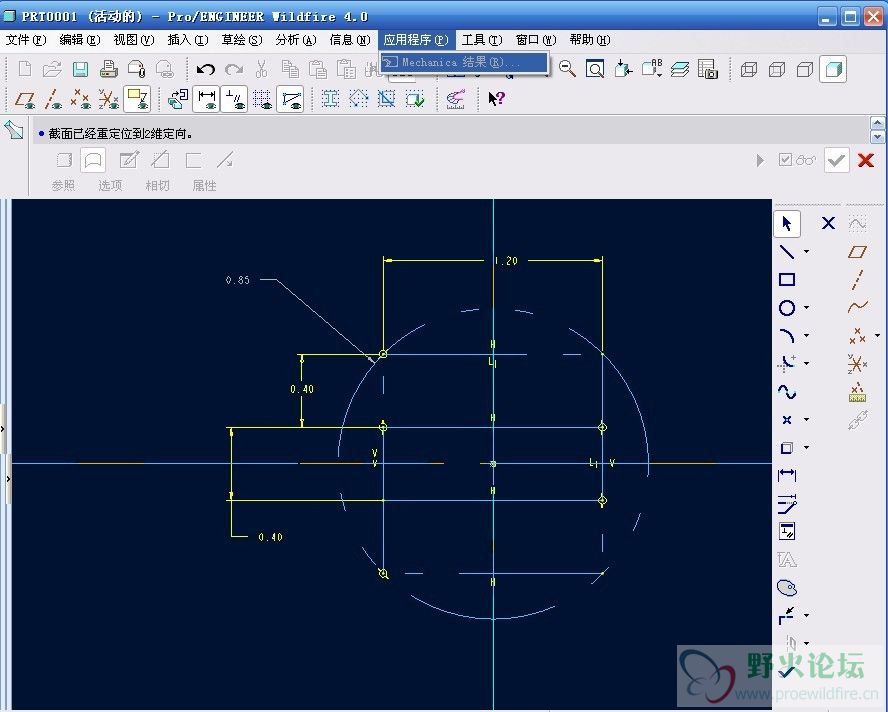Toggle datum axis display
This screenshot has width=888, height=712.
(53, 99)
